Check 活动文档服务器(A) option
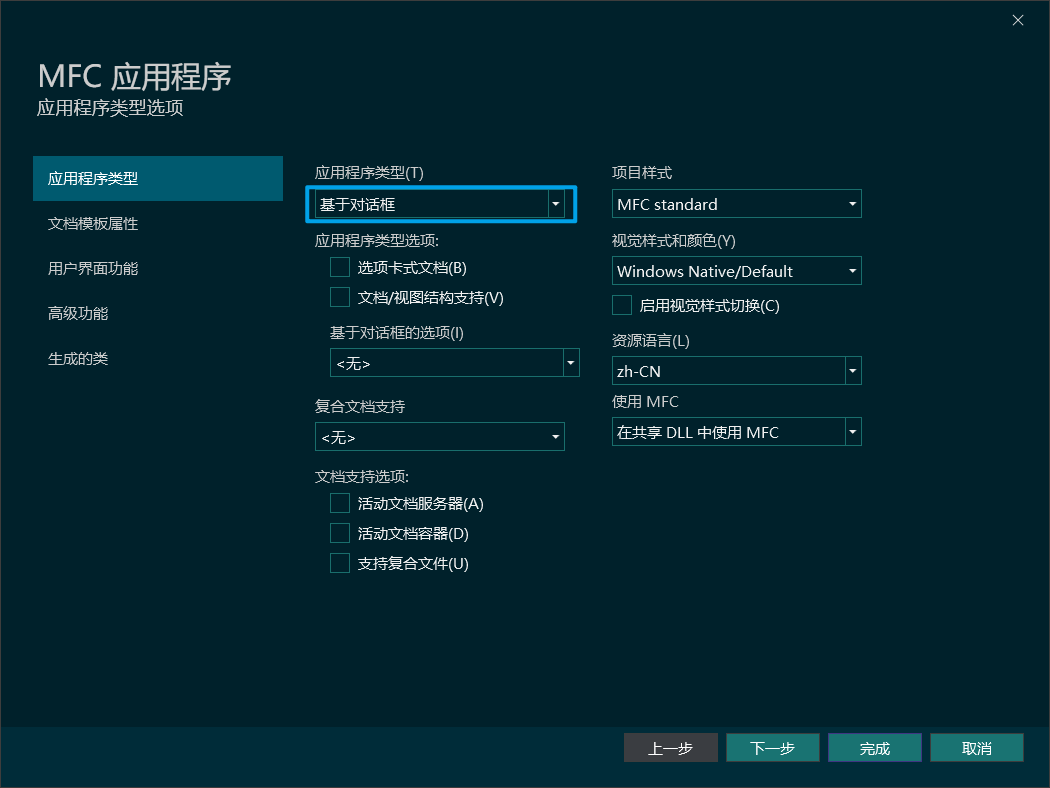 pyautogui.click(x=340, y=503)
